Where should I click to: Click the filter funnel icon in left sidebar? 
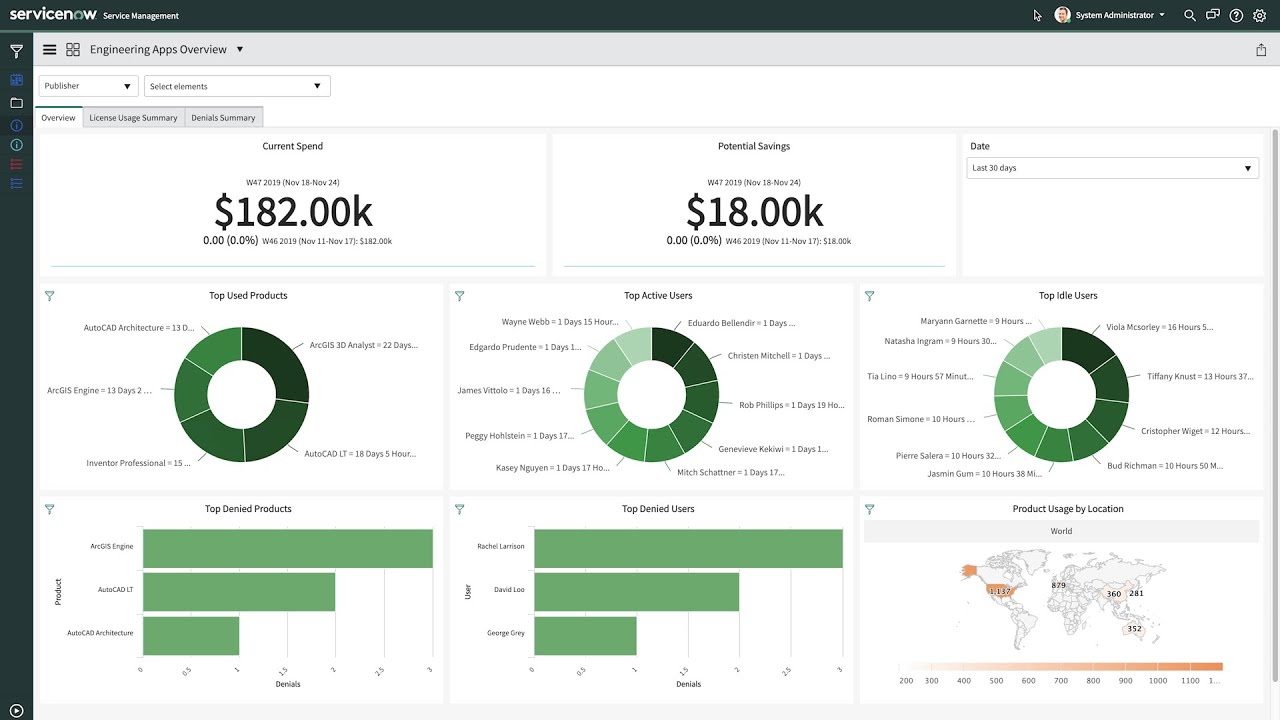[16, 51]
